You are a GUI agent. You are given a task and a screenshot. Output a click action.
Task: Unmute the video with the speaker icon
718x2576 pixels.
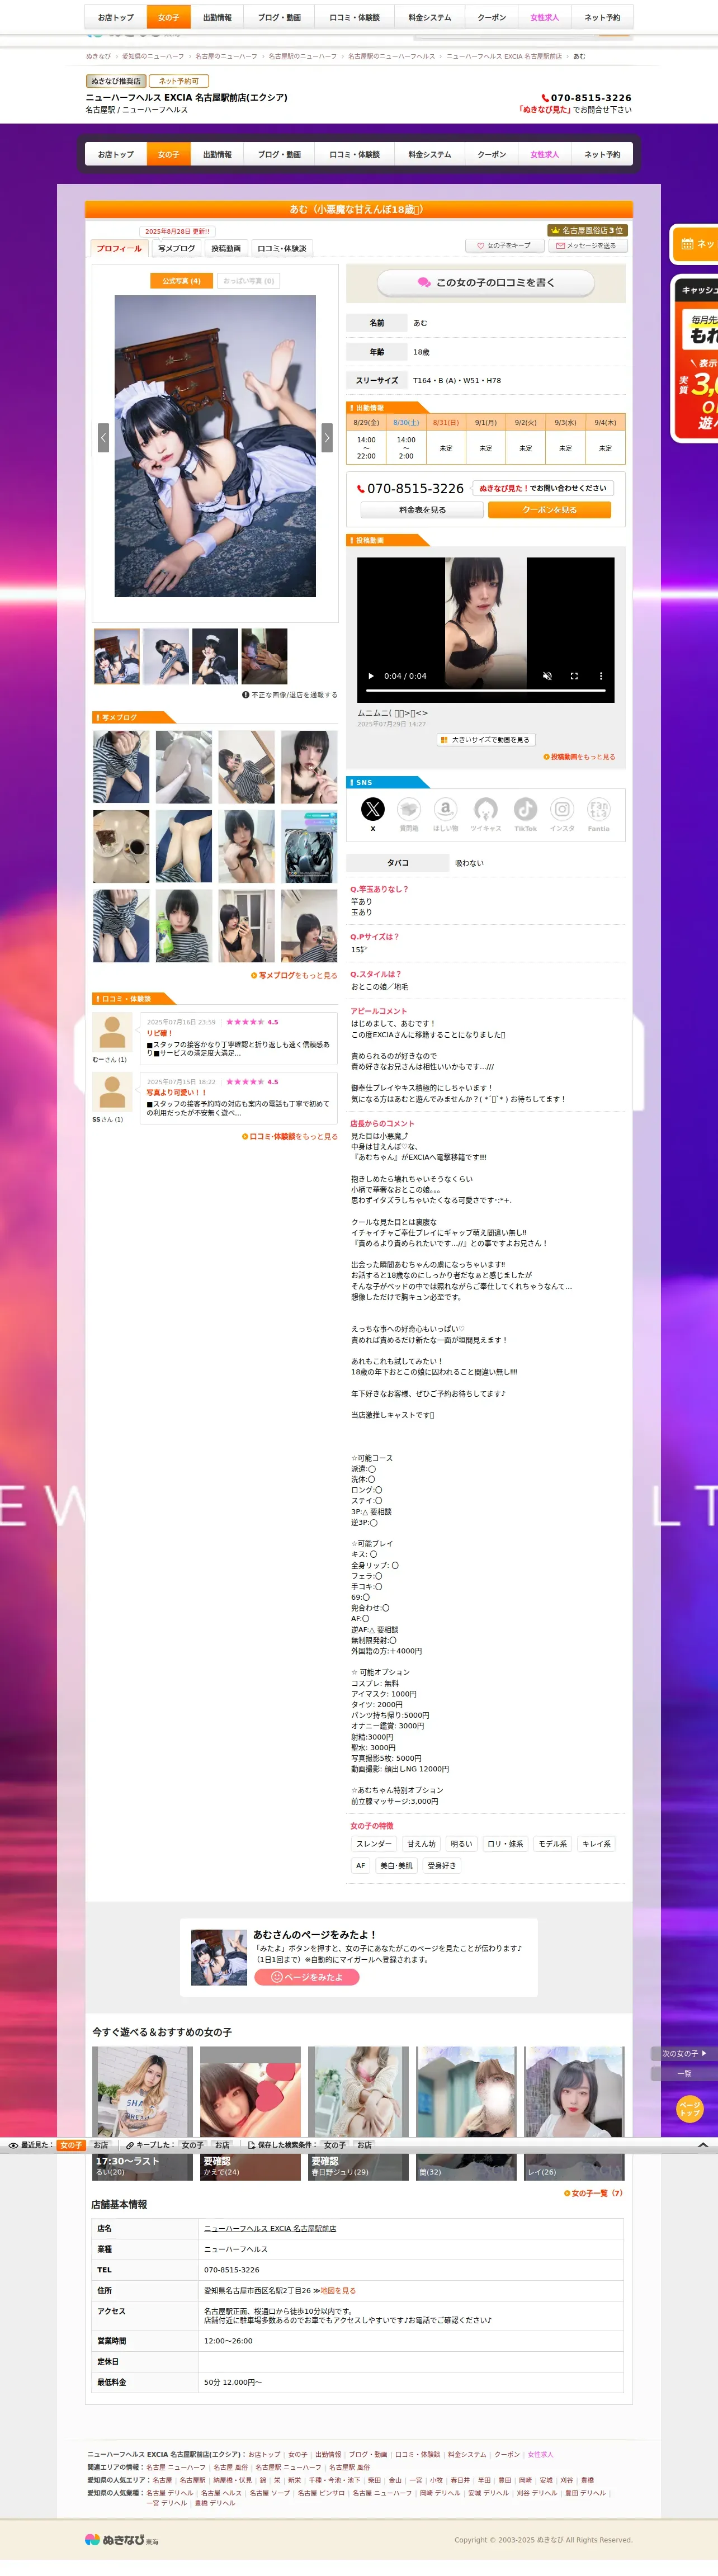tap(547, 676)
